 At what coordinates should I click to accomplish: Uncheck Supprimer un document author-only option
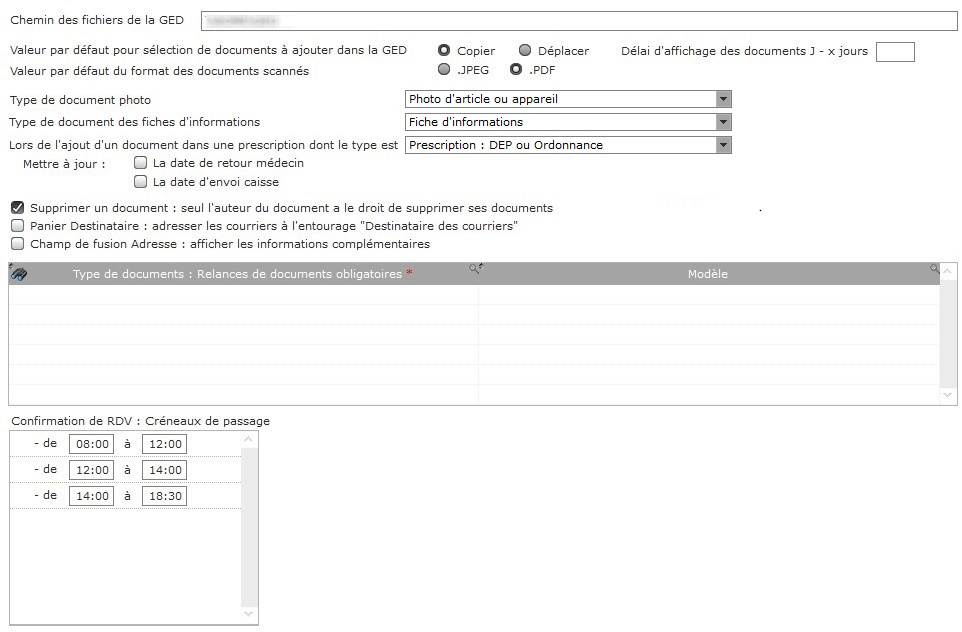click(x=18, y=207)
